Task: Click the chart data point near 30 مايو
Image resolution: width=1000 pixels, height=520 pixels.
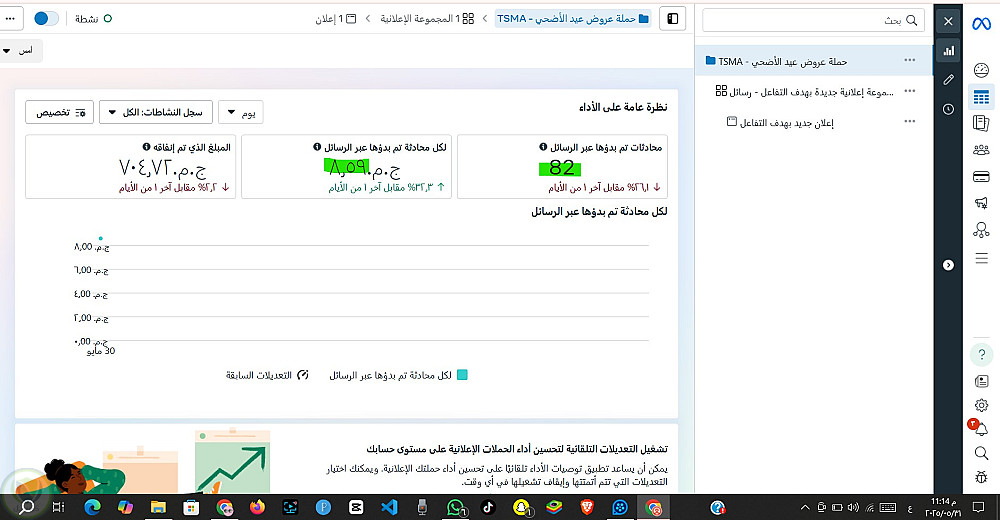Action: [101, 239]
